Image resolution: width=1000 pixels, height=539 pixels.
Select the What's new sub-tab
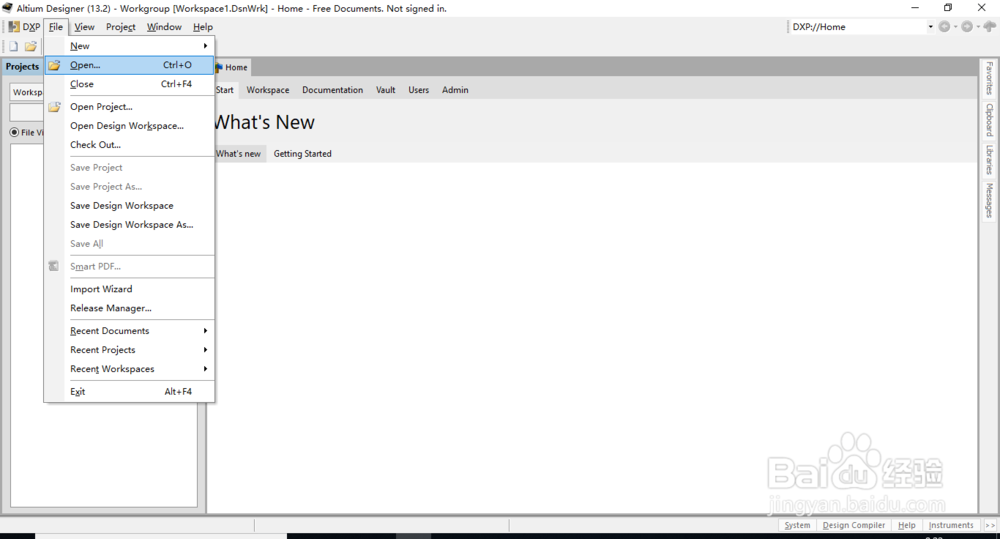[239, 154]
